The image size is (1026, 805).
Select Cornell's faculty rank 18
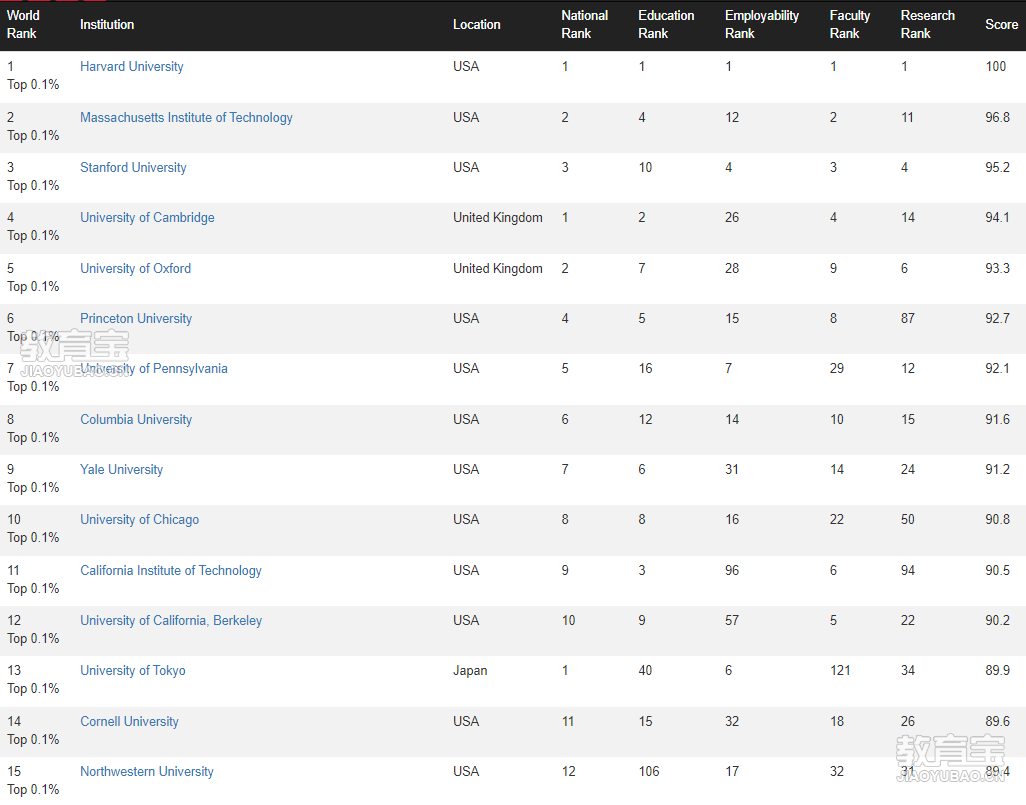pos(837,721)
